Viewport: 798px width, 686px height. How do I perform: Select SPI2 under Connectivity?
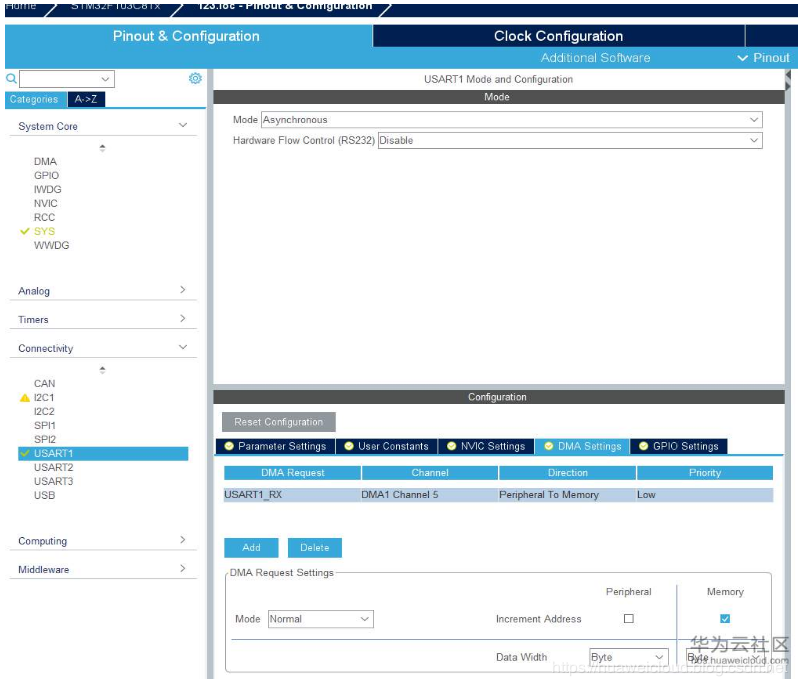(45, 439)
